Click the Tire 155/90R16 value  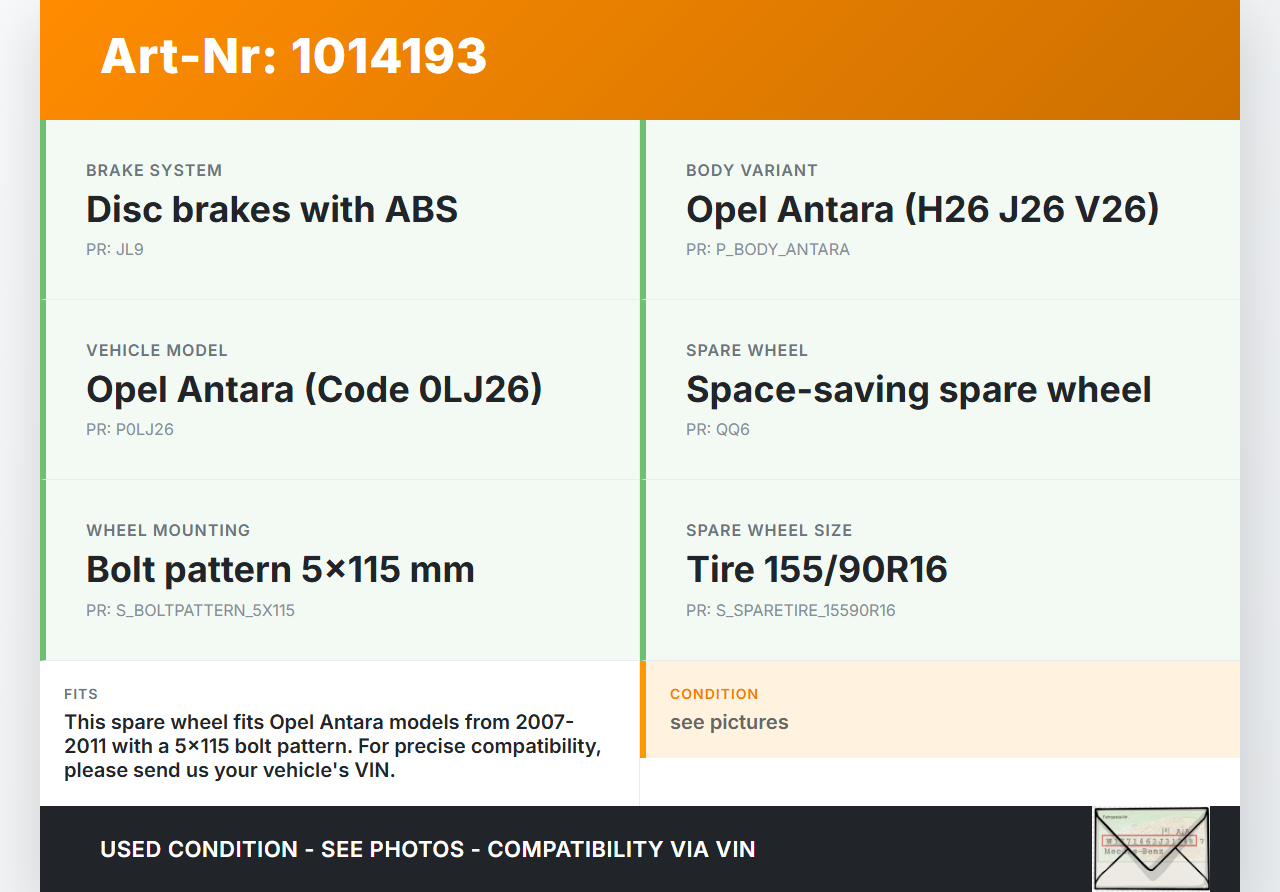point(816,570)
